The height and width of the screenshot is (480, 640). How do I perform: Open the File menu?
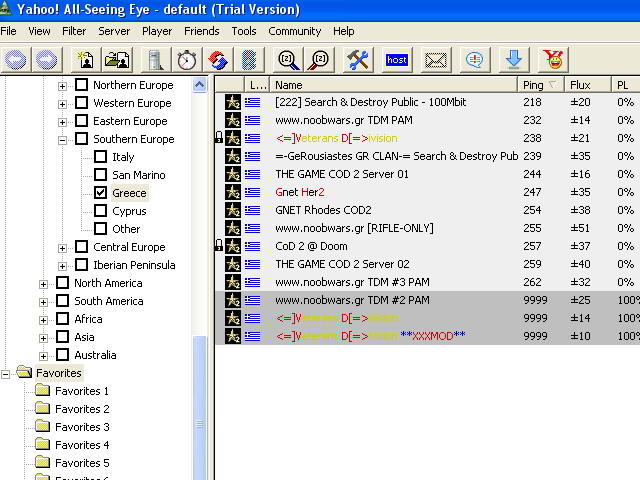[x=9, y=31]
